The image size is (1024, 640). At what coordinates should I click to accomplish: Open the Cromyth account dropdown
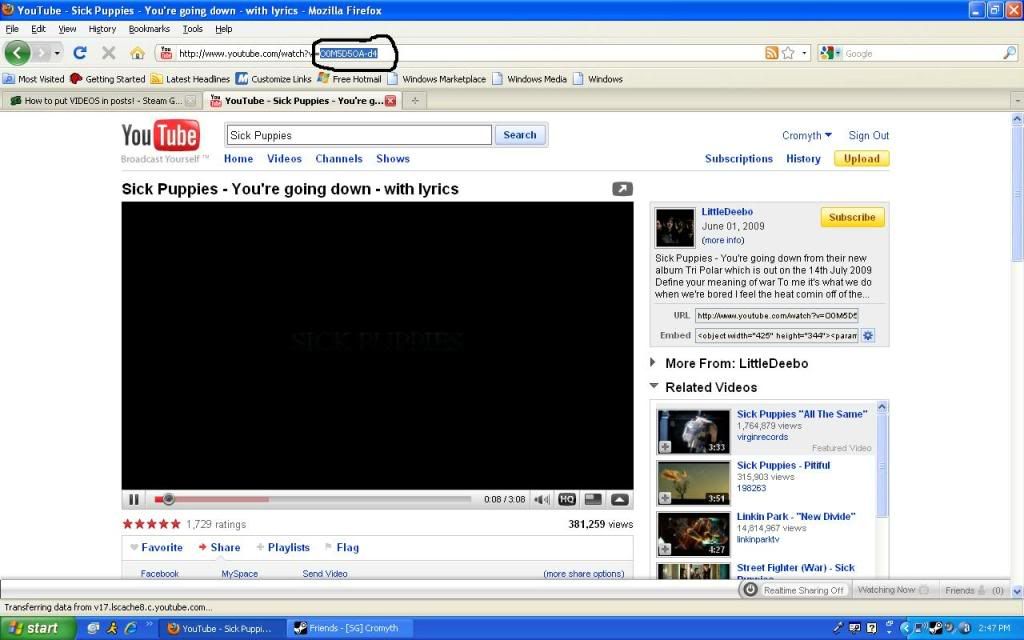807,135
